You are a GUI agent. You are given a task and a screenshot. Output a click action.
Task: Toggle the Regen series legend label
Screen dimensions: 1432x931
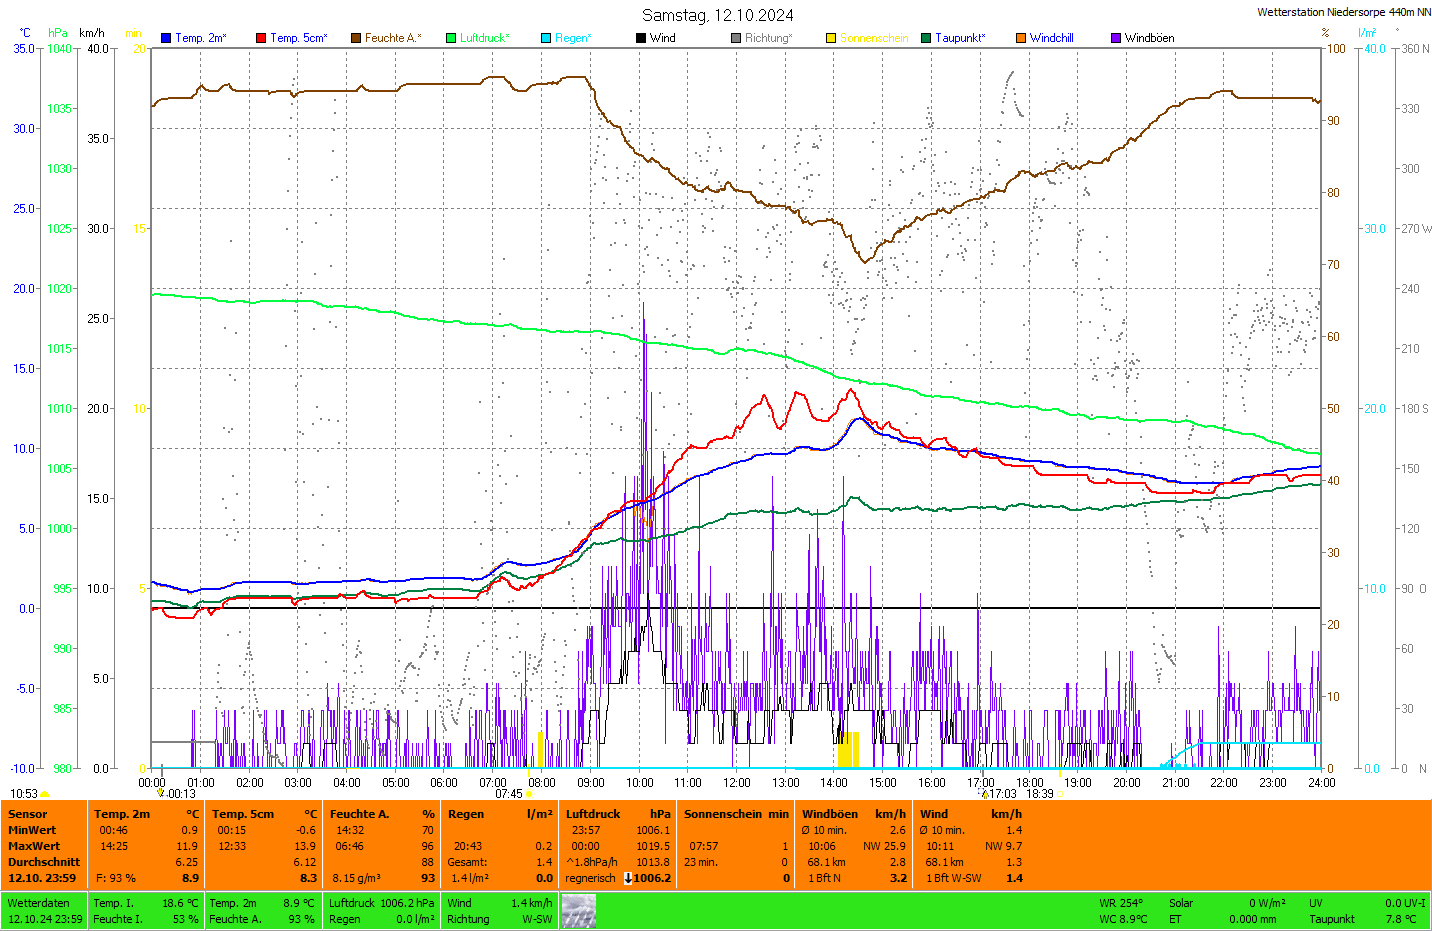(x=573, y=38)
